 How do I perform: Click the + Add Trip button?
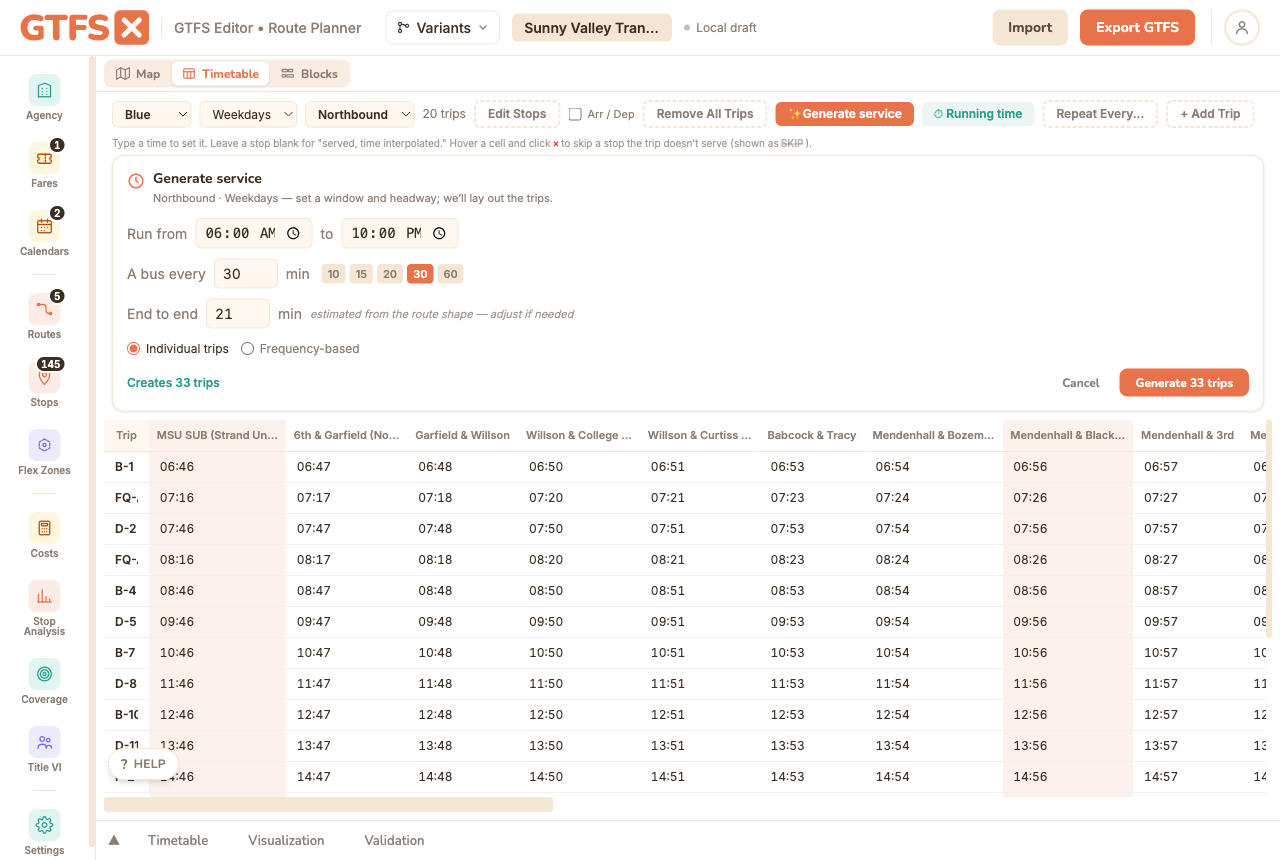point(1210,114)
